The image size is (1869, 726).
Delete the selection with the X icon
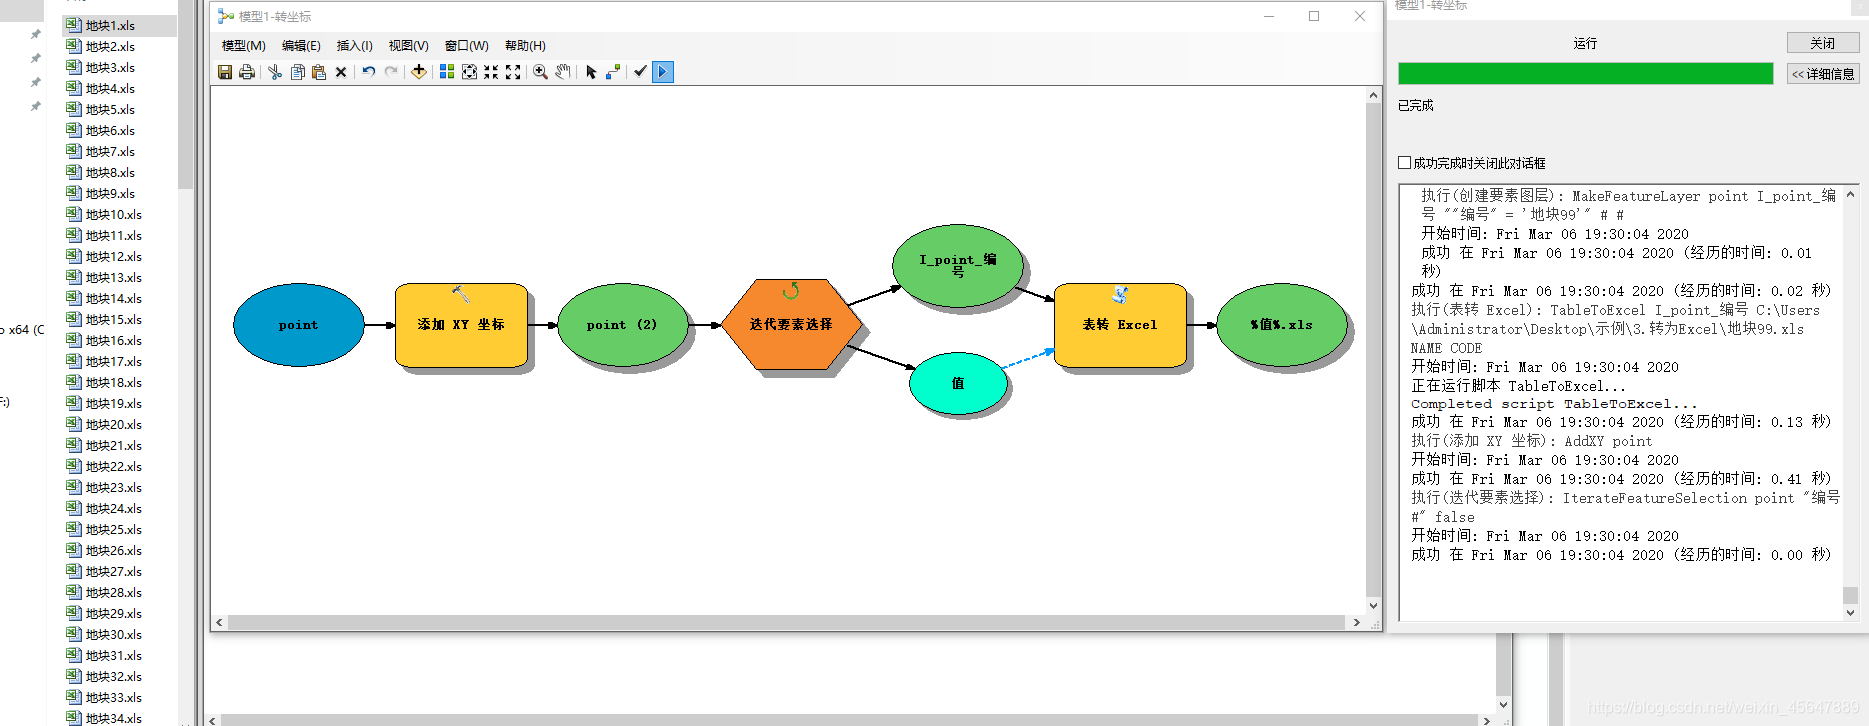tap(341, 72)
